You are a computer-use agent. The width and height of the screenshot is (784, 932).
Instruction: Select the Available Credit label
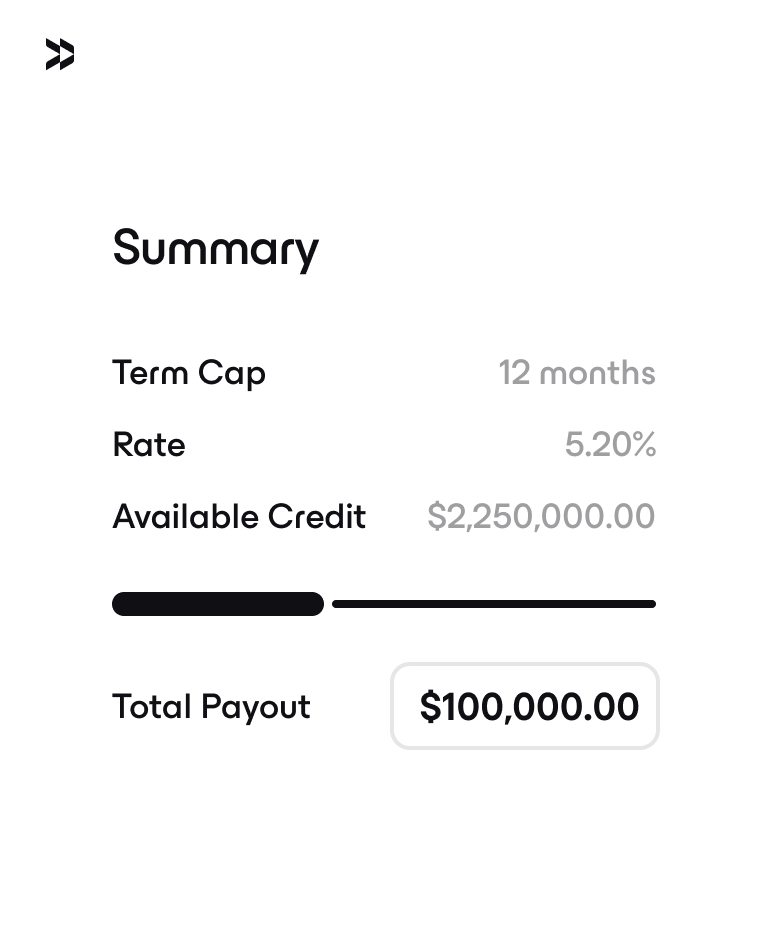click(239, 517)
